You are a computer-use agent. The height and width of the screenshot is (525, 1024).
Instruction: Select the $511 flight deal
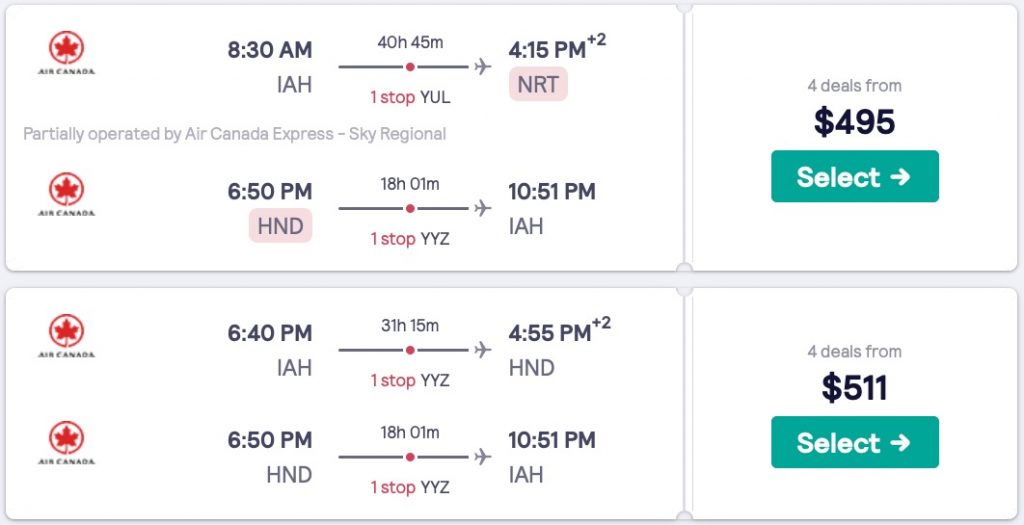(854, 442)
